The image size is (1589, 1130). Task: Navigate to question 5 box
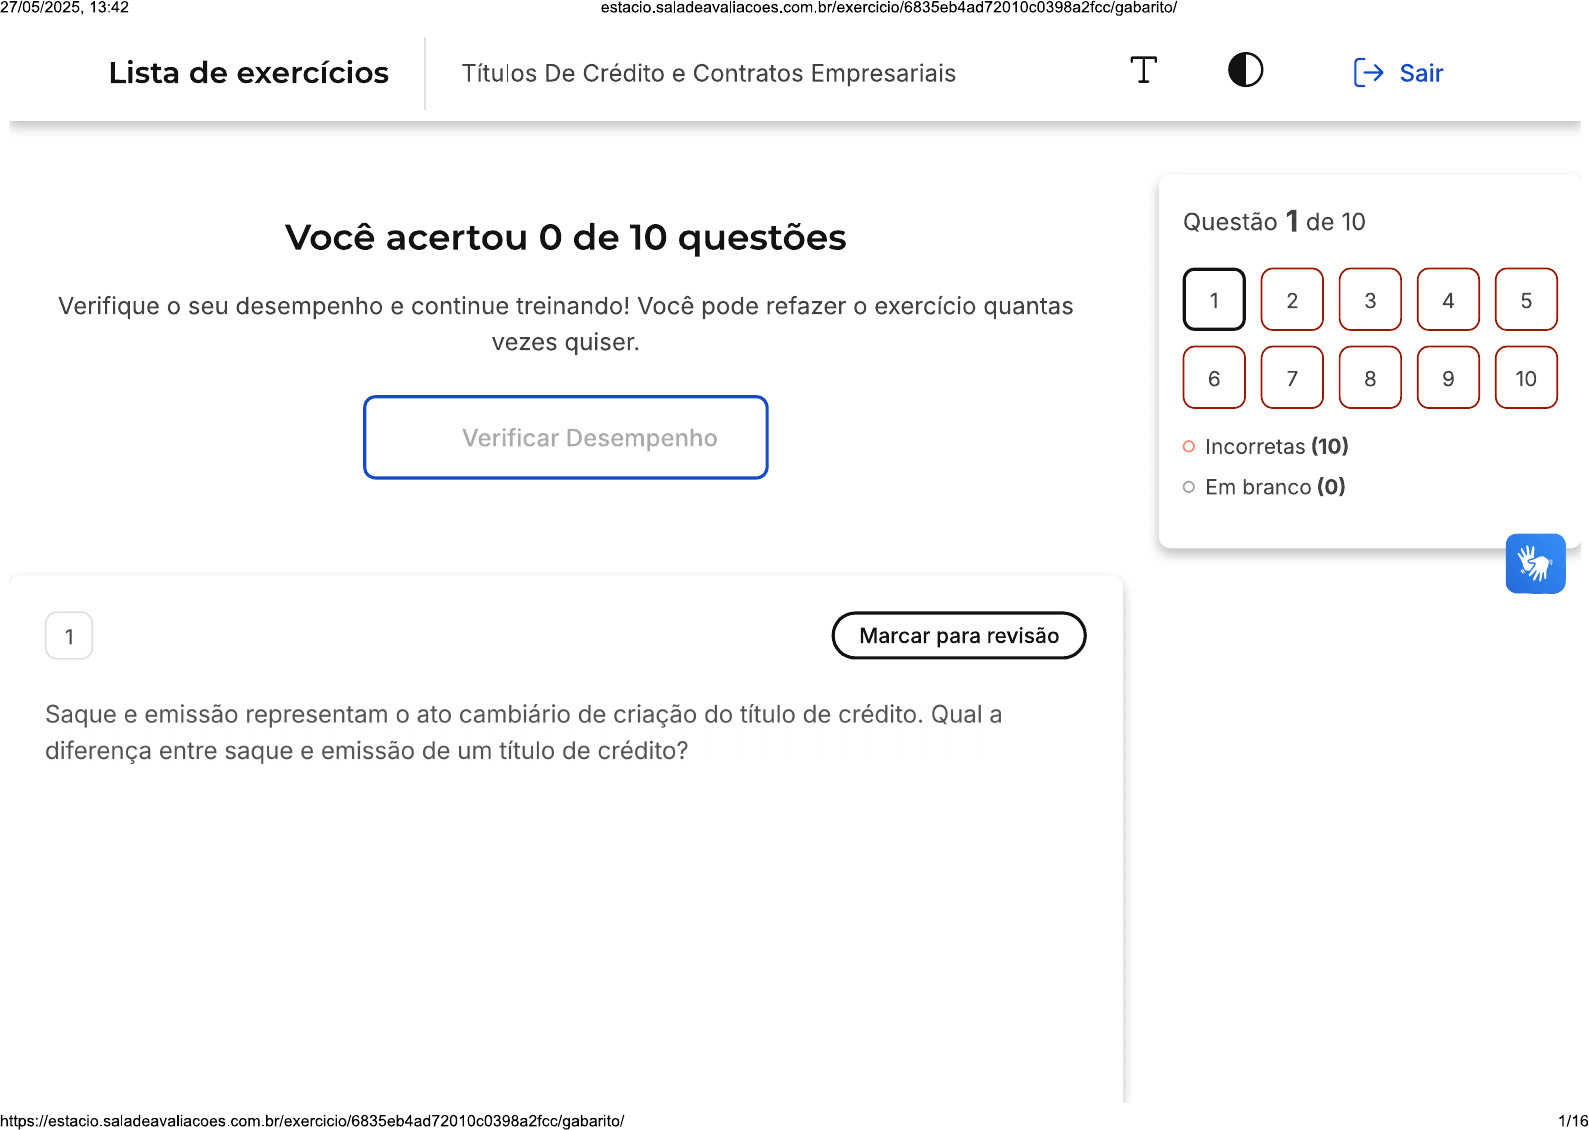pyautogui.click(x=1526, y=299)
